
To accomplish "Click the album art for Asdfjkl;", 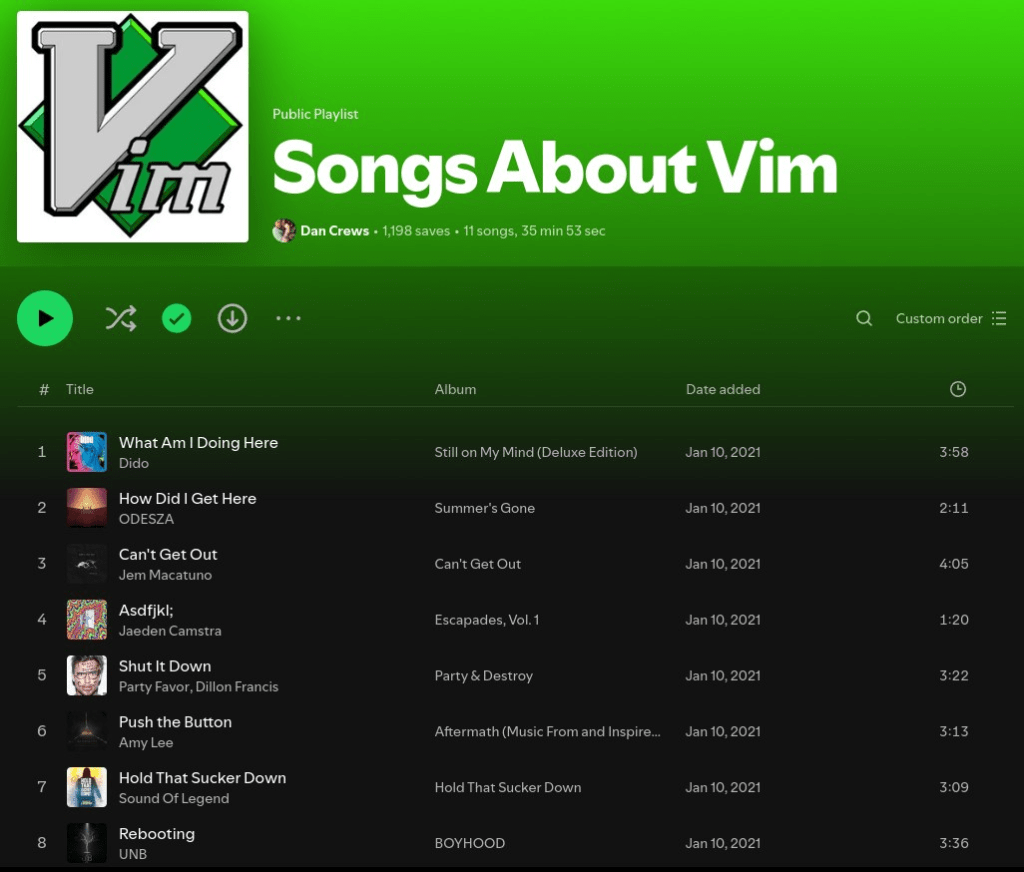I will tap(86, 620).
